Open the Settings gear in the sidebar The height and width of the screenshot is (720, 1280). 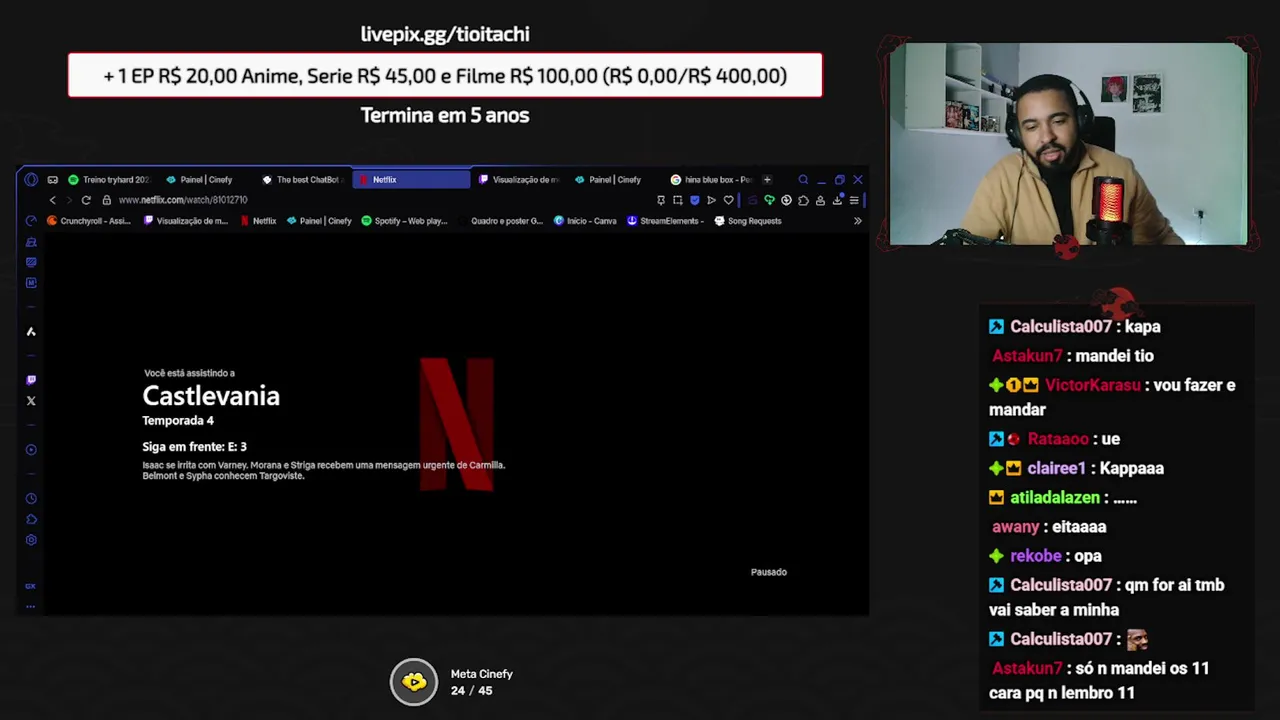(x=31, y=540)
